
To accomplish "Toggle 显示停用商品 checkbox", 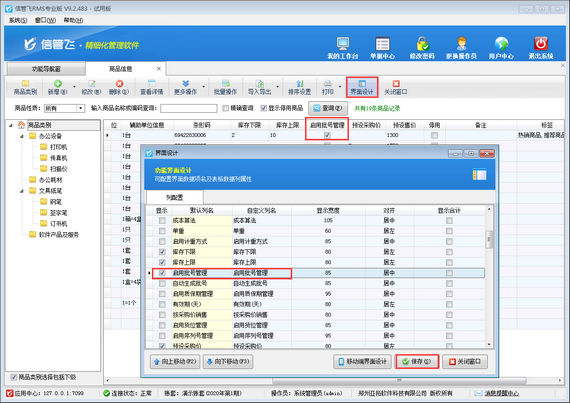I will coord(264,108).
